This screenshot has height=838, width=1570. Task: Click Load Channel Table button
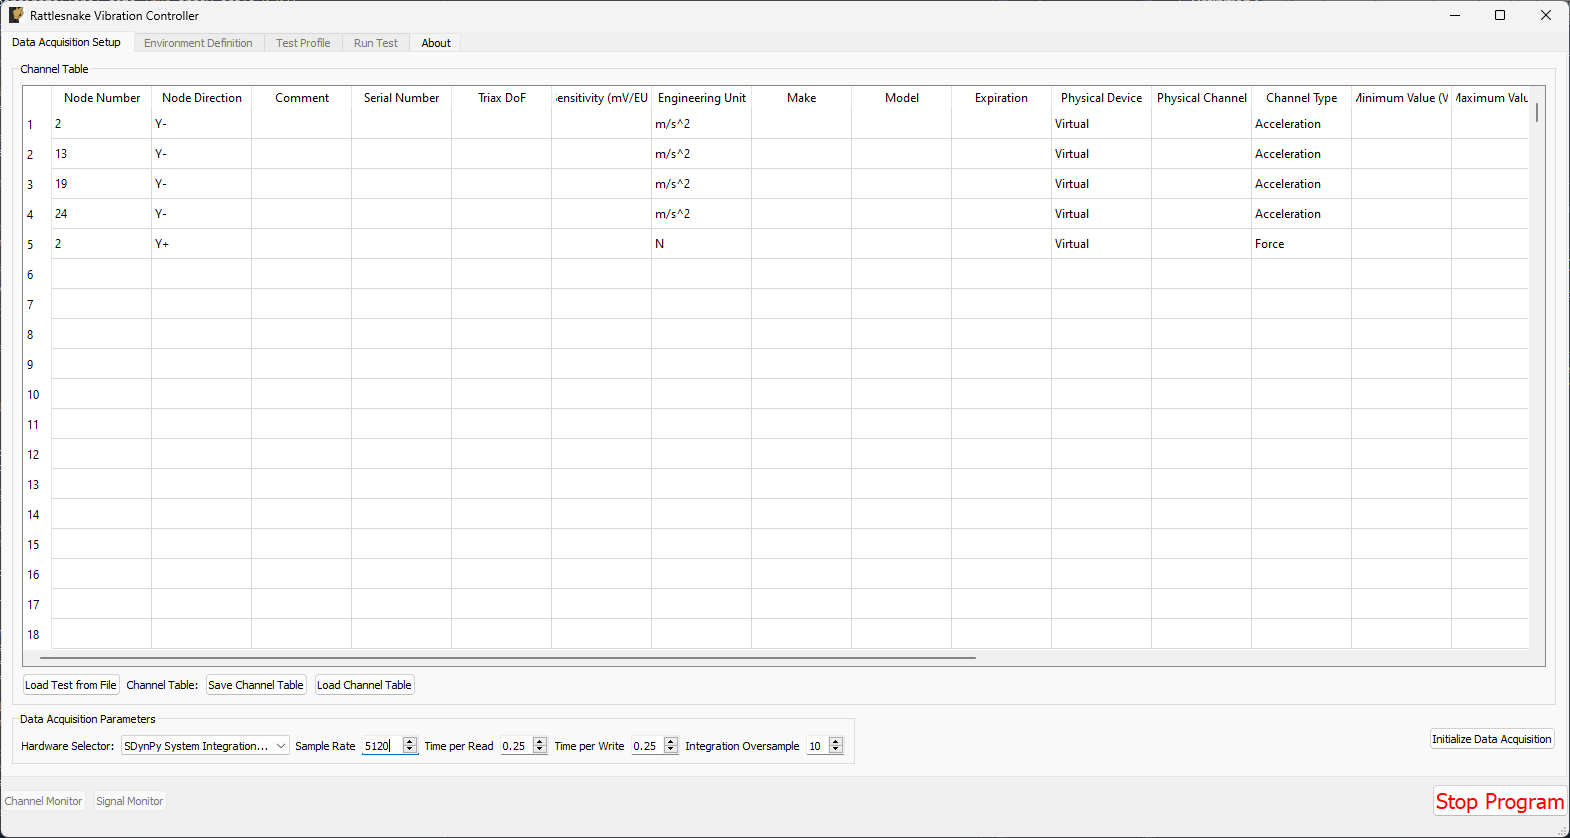pos(364,685)
